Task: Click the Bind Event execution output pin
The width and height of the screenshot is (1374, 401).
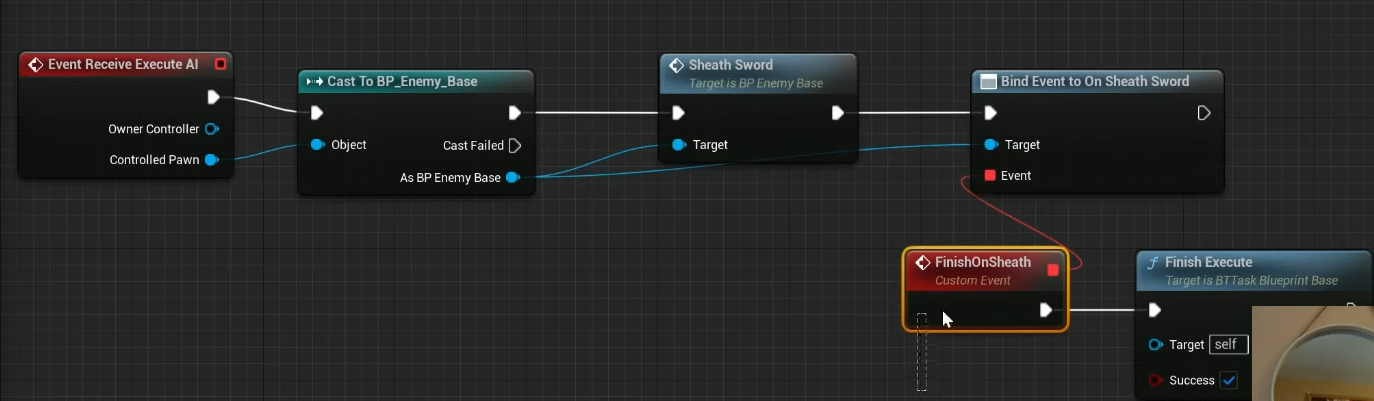Action: pyautogui.click(x=1204, y=113)
